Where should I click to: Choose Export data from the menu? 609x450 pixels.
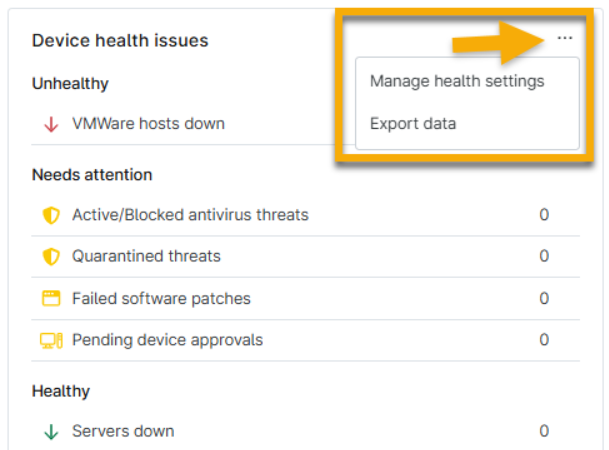413,124
